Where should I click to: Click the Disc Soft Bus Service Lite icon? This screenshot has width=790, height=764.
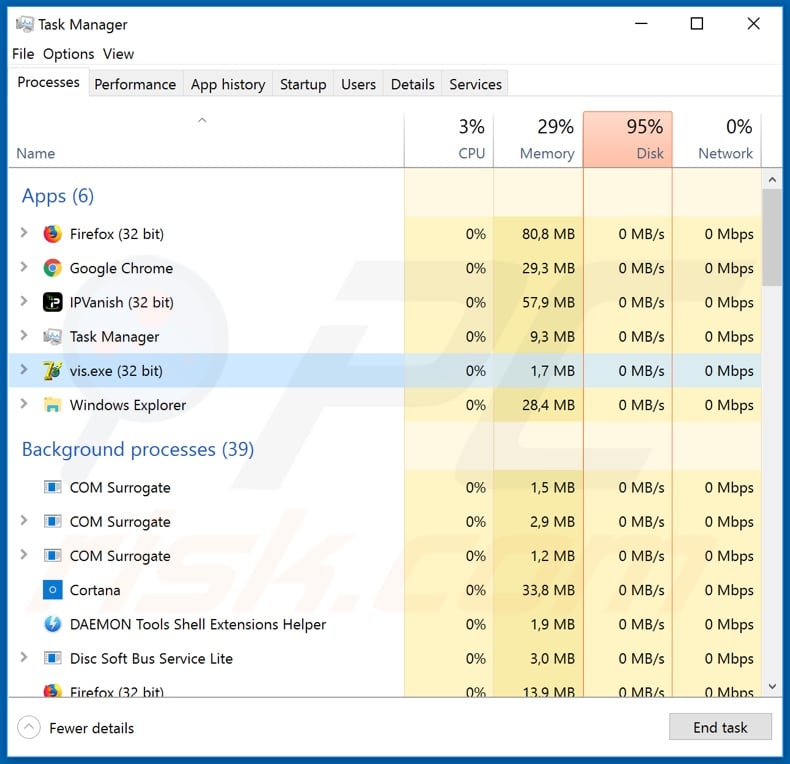pos(52,658)
